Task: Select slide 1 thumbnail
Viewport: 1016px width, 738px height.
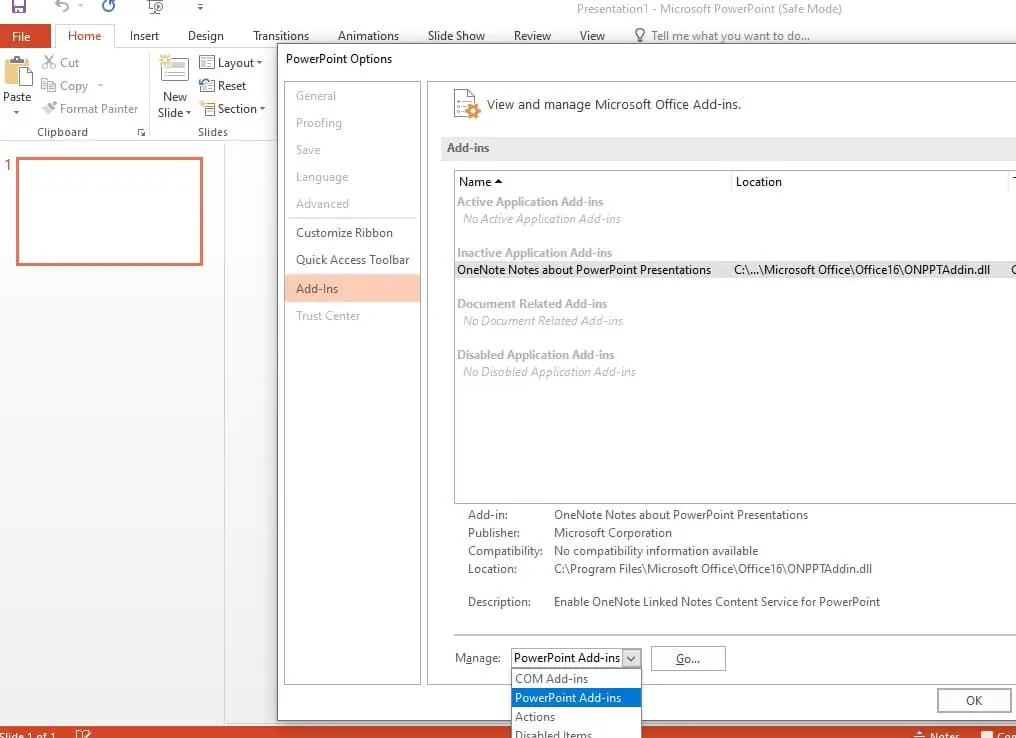Action: pyautogui.click(x=110, y=211)
